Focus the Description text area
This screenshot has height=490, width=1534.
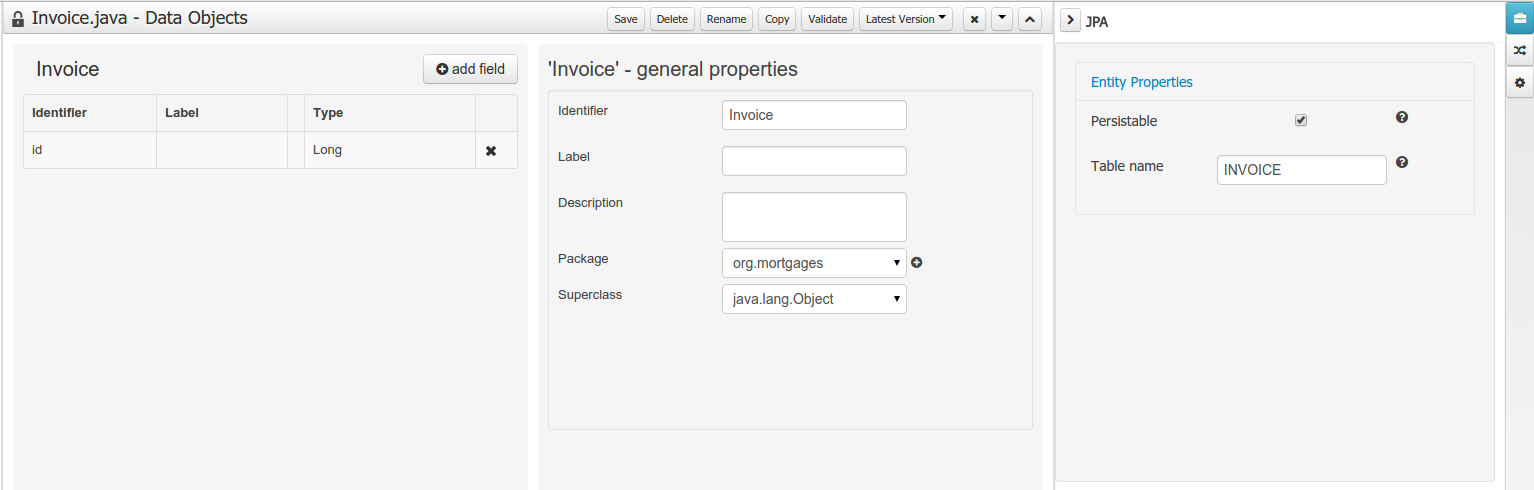point(814,217)
